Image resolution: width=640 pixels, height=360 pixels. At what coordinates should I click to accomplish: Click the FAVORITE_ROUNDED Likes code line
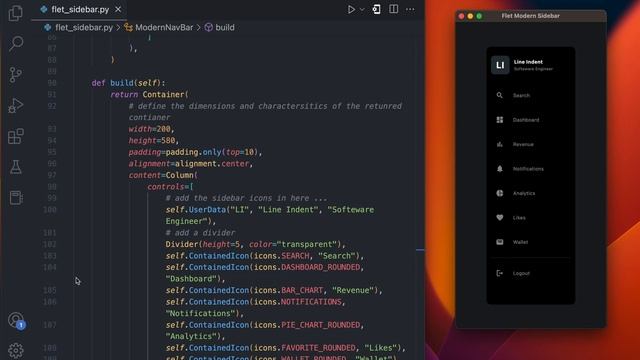286,348
